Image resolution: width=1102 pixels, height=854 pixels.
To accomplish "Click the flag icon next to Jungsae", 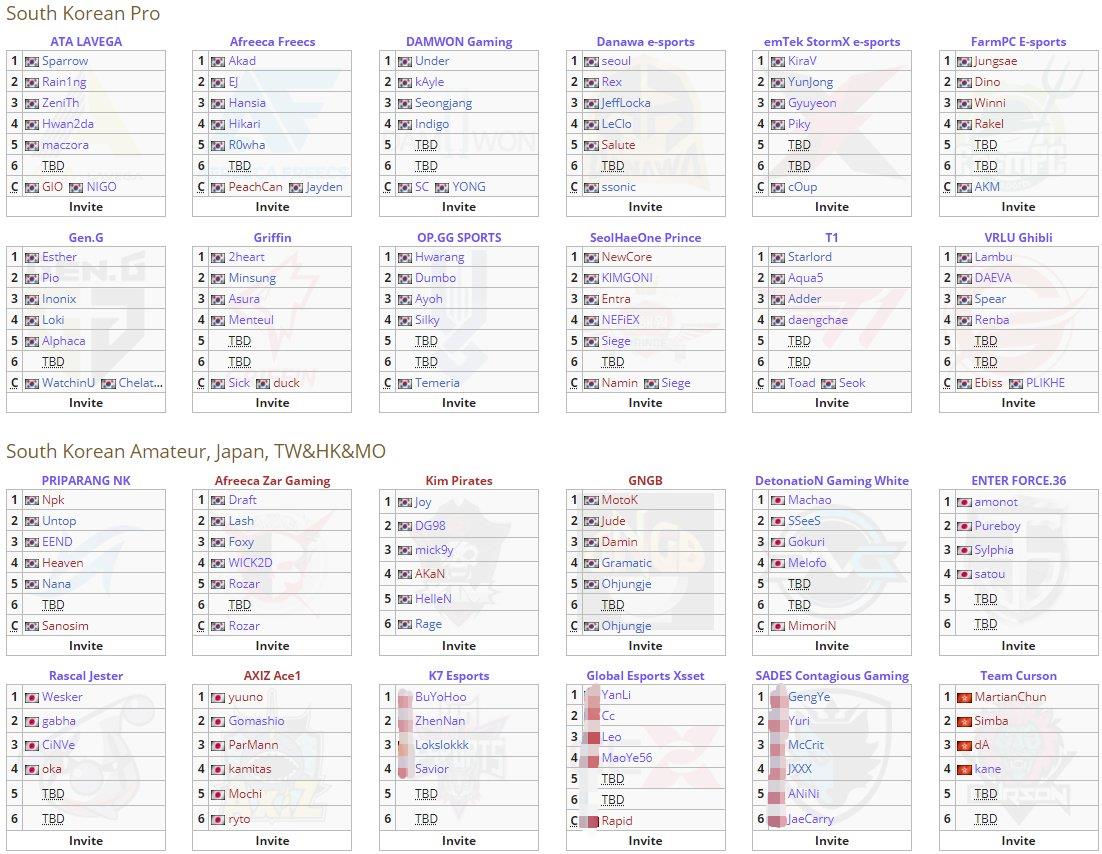I will point(964,62).
